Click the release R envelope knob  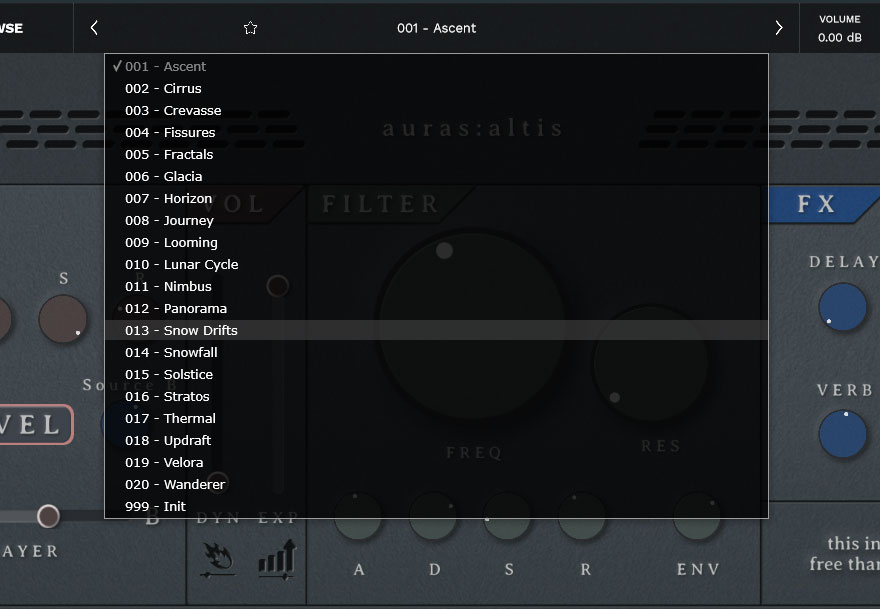(582, 516)
